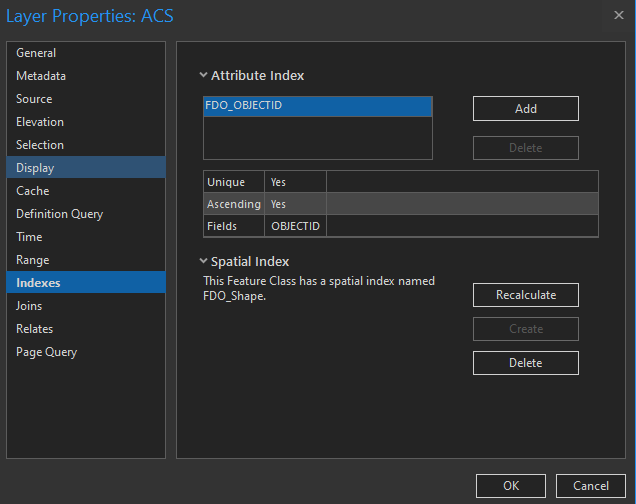
Task: Switch to the Time tab
Action: pos(29,237)
